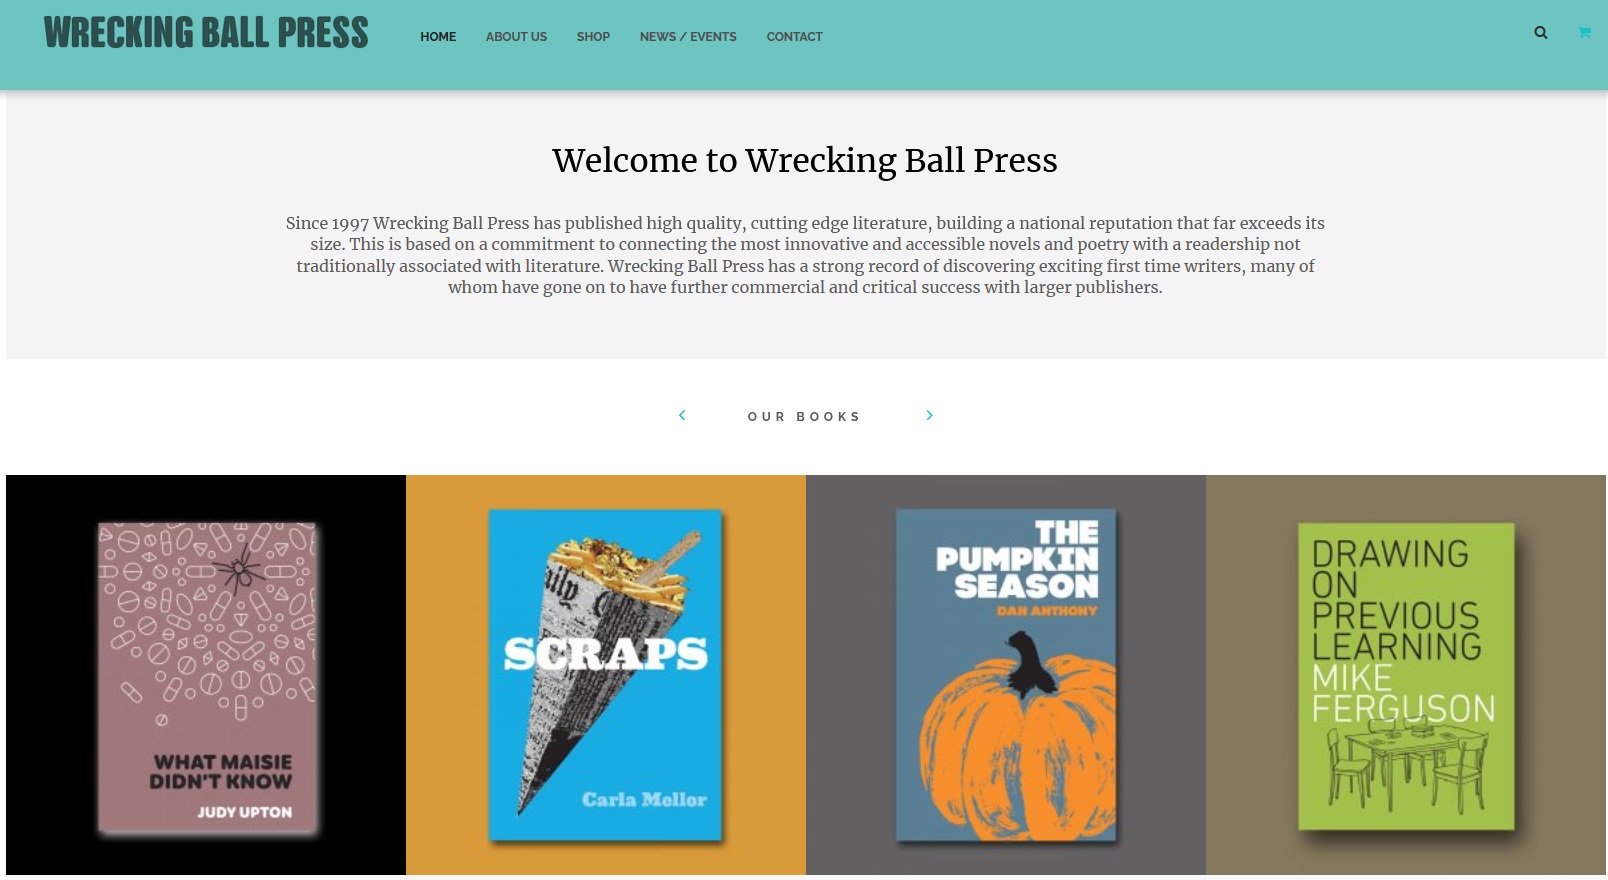Open The Pumpkin Season book cover
This screenshot has width=1608, height=880.
point(1006,675)
